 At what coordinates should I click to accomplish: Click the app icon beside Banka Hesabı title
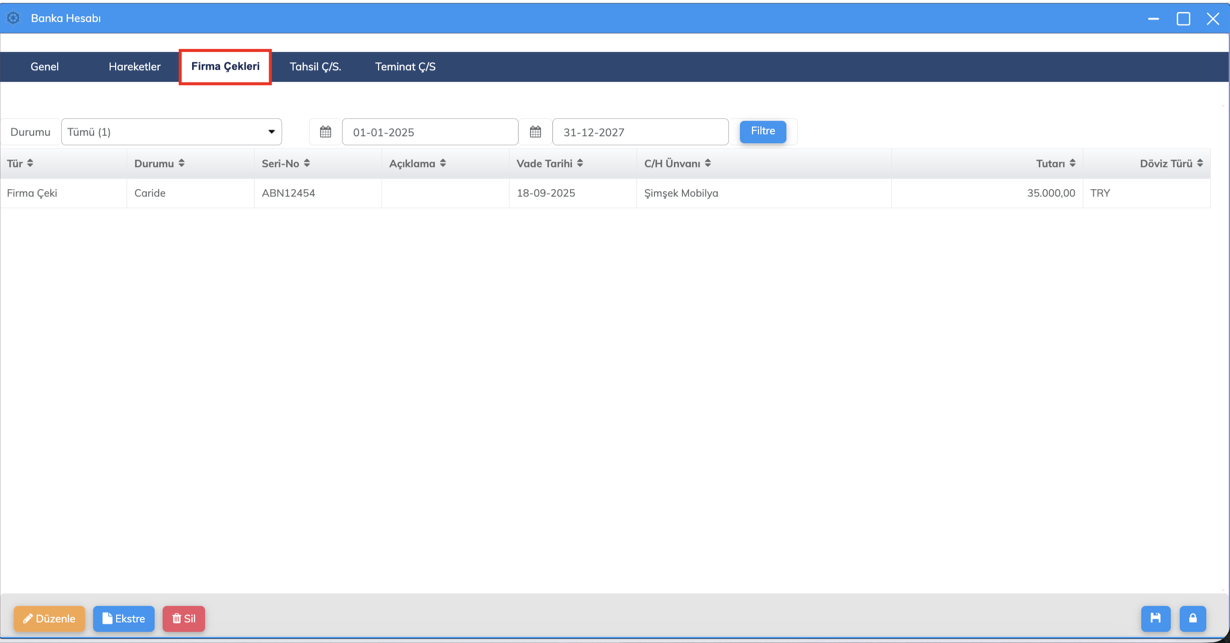(x=13, y=18)
